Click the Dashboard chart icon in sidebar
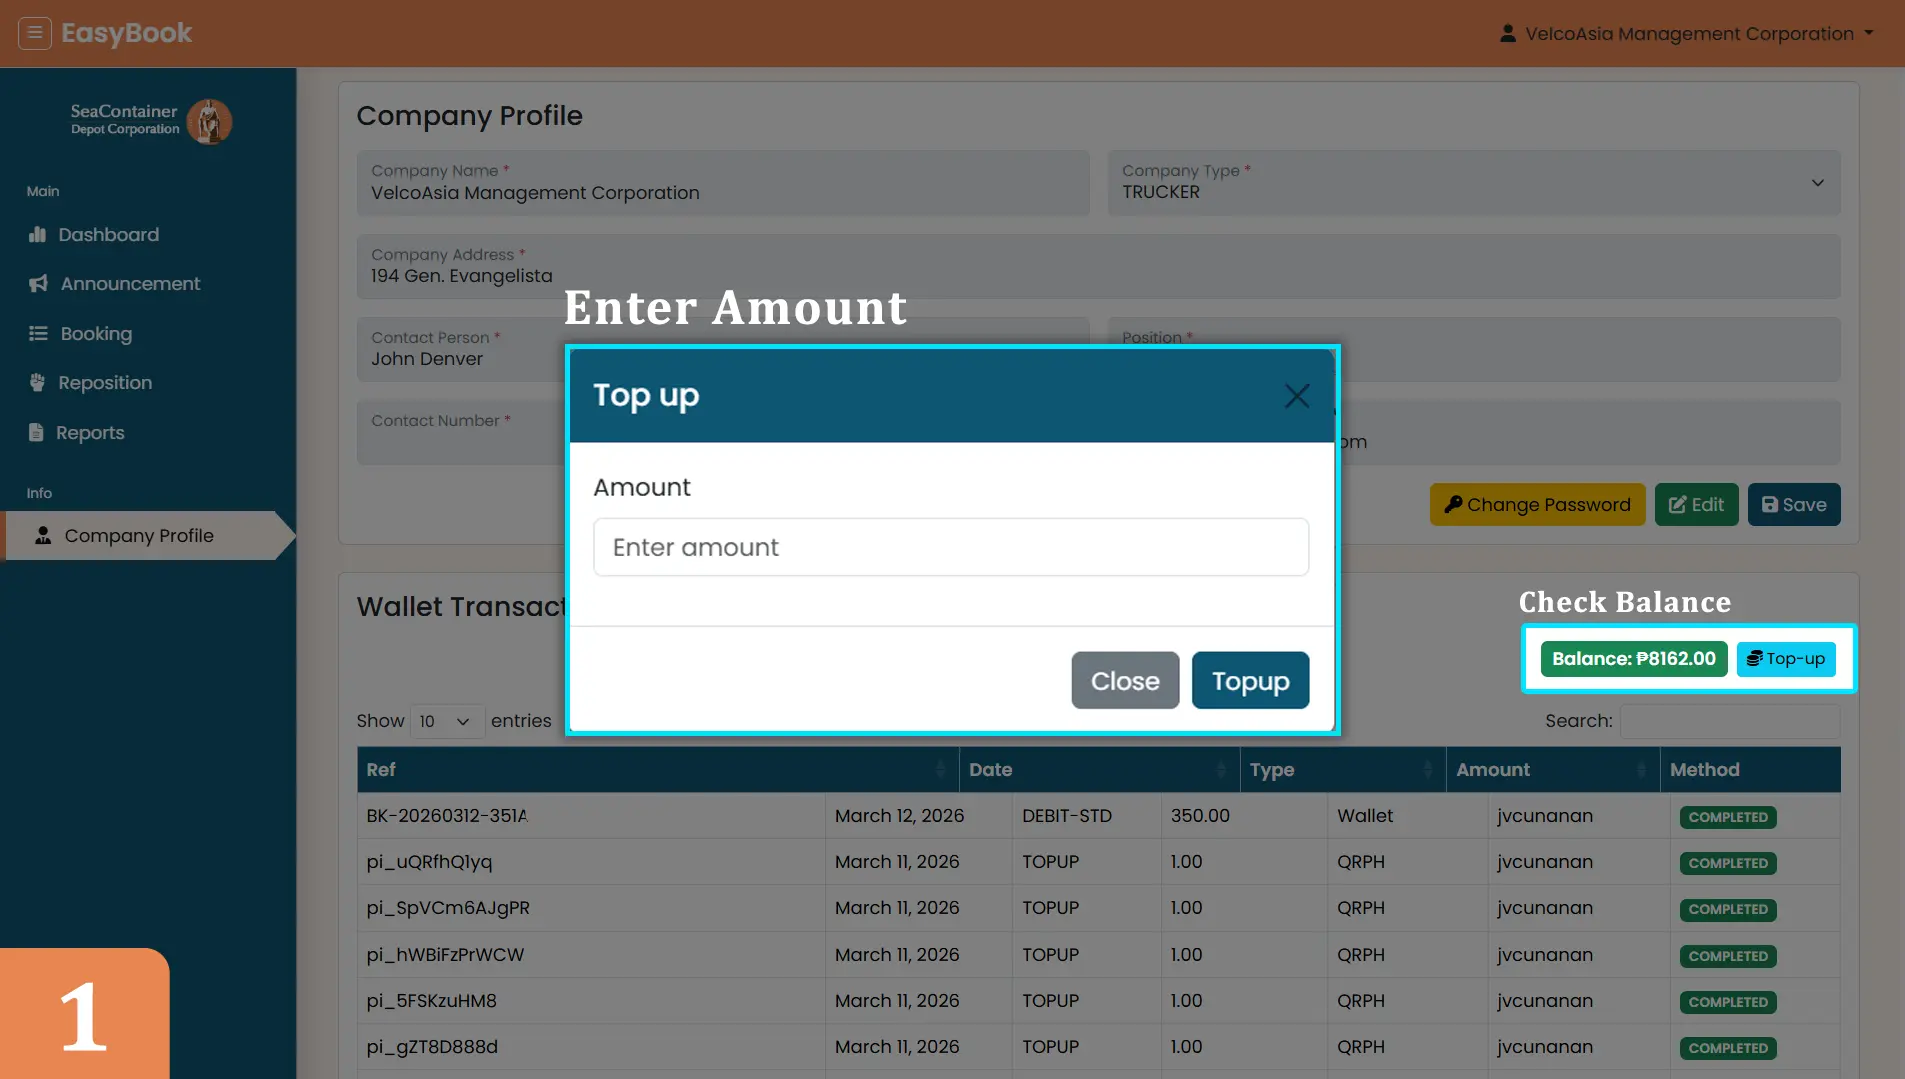The width and height of the screenshot is (1905, 1079). click(x=38, y=235)
